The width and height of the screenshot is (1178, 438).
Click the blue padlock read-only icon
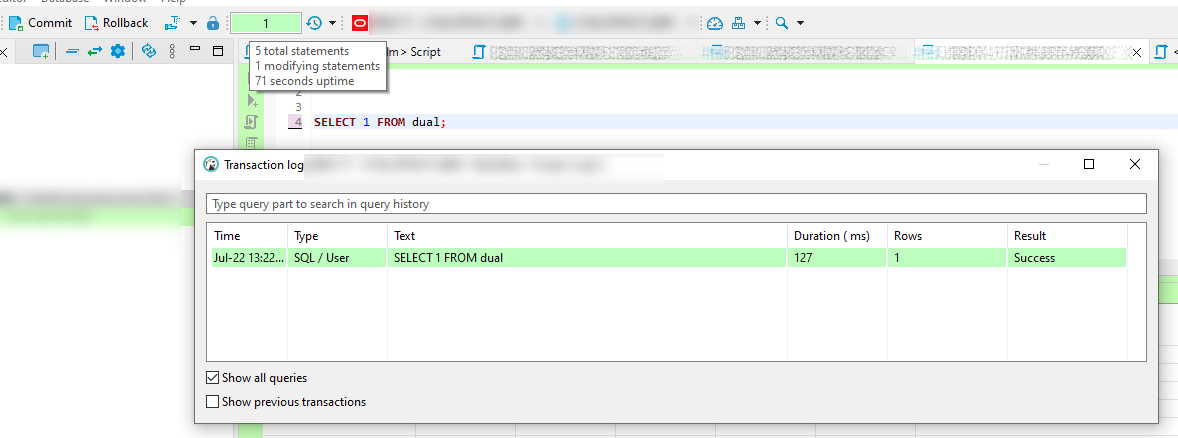click(213, 23)
